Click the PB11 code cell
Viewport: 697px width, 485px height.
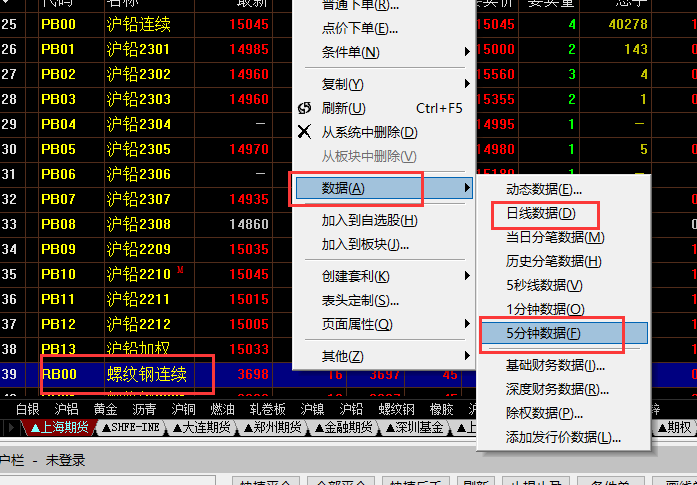pos(58,299)
